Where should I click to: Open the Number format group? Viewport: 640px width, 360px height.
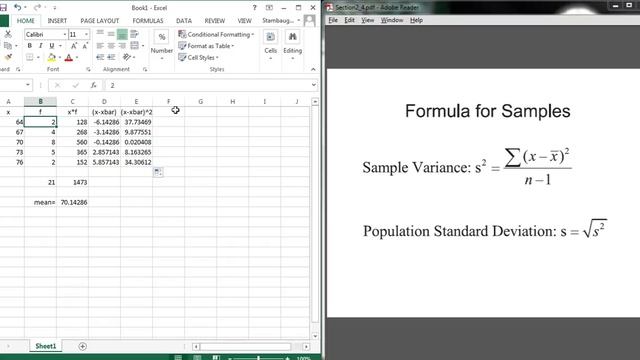click(162, 45)
